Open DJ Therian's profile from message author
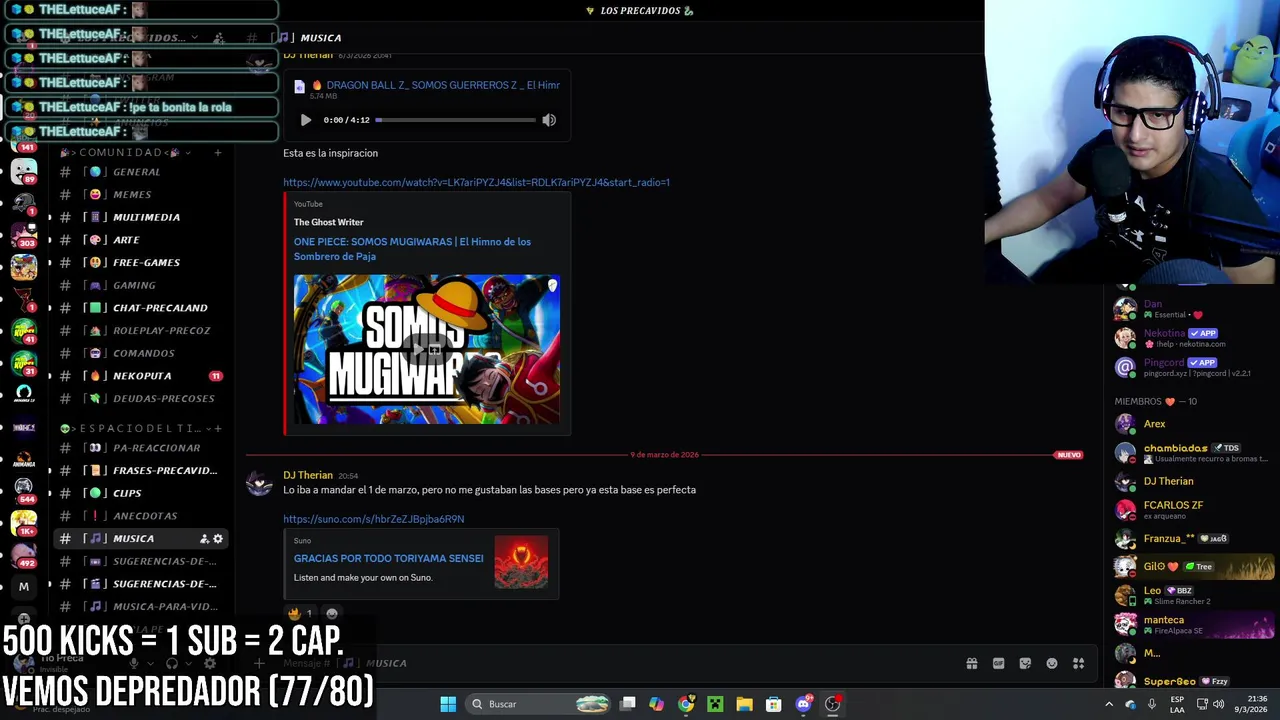Screen dimensions: 1280x720 pos(308,475)
